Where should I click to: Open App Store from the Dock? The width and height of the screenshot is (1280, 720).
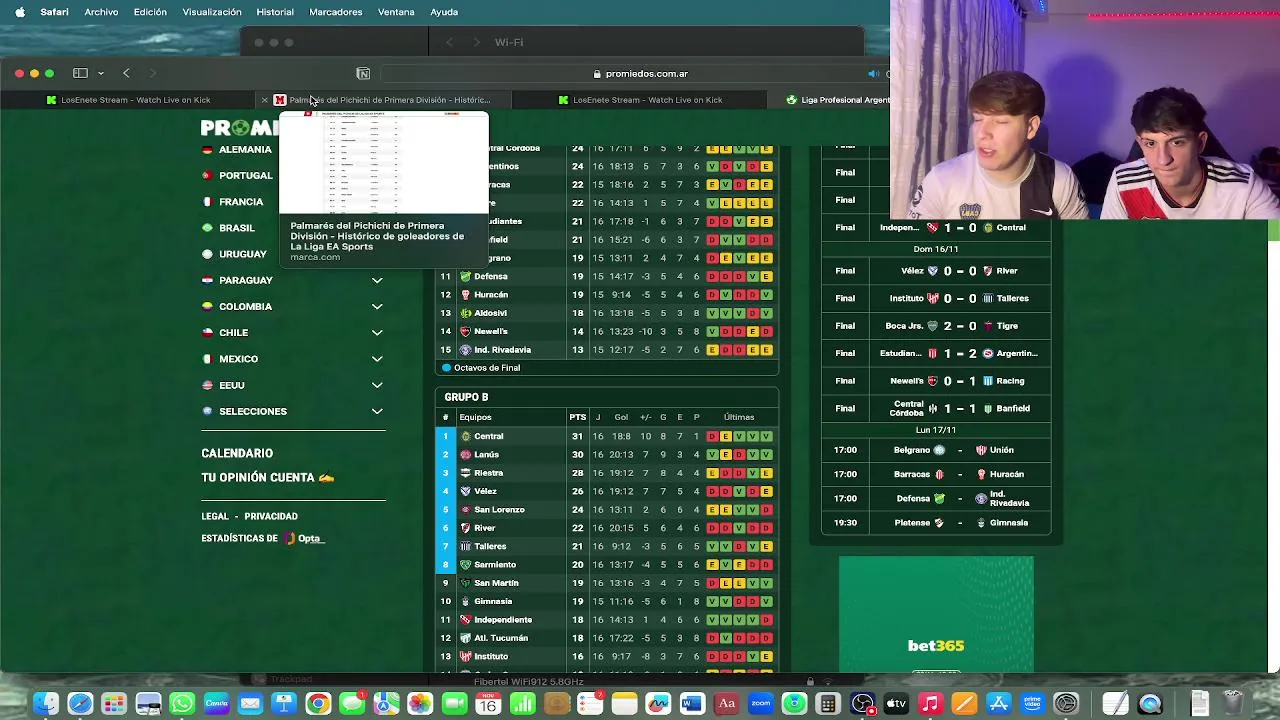pyautogui.click(x=998, y=704)
